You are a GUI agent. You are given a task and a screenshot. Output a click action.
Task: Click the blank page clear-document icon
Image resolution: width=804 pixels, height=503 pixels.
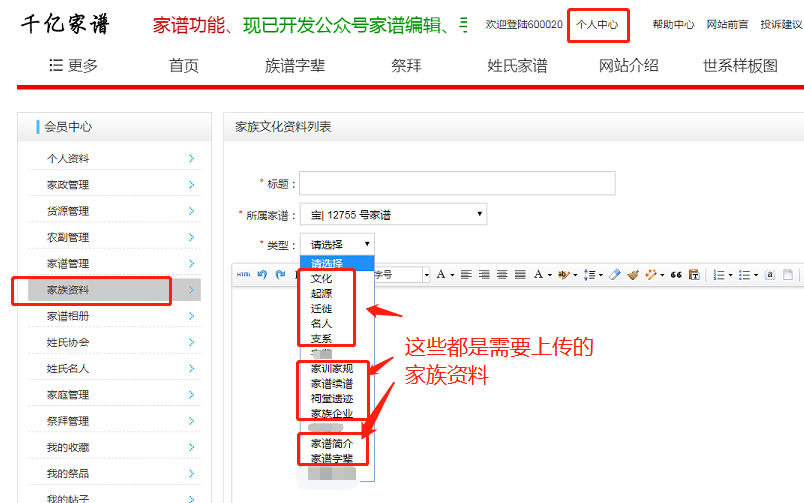(788, 275)
